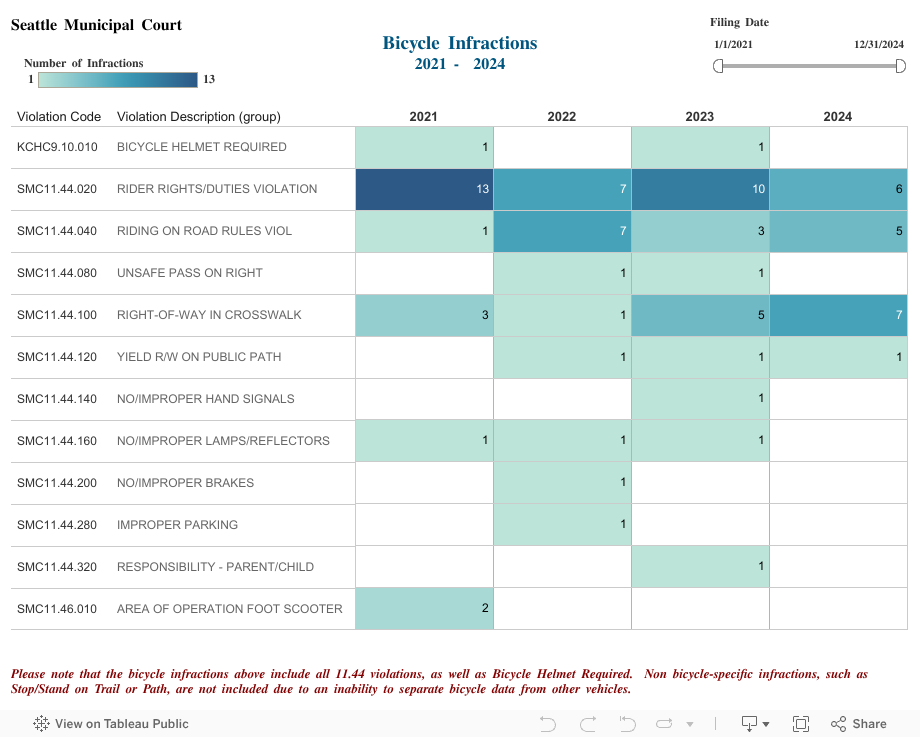Select the Violation Description (group) column header
The image size is (920, 737).
point(200,116)
